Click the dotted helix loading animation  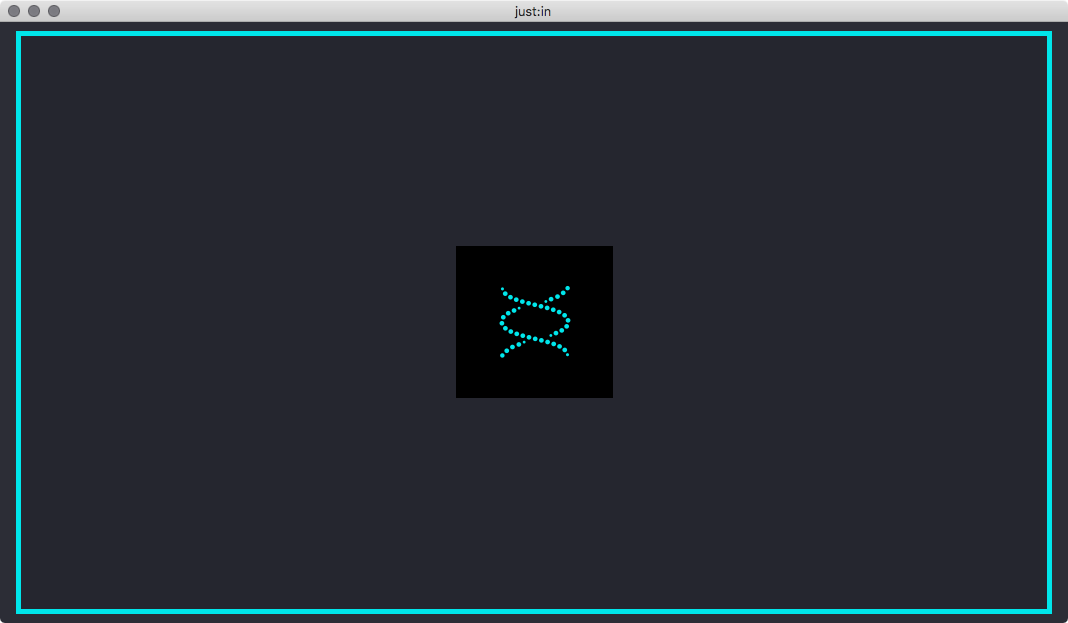click(x=535, y=321)
